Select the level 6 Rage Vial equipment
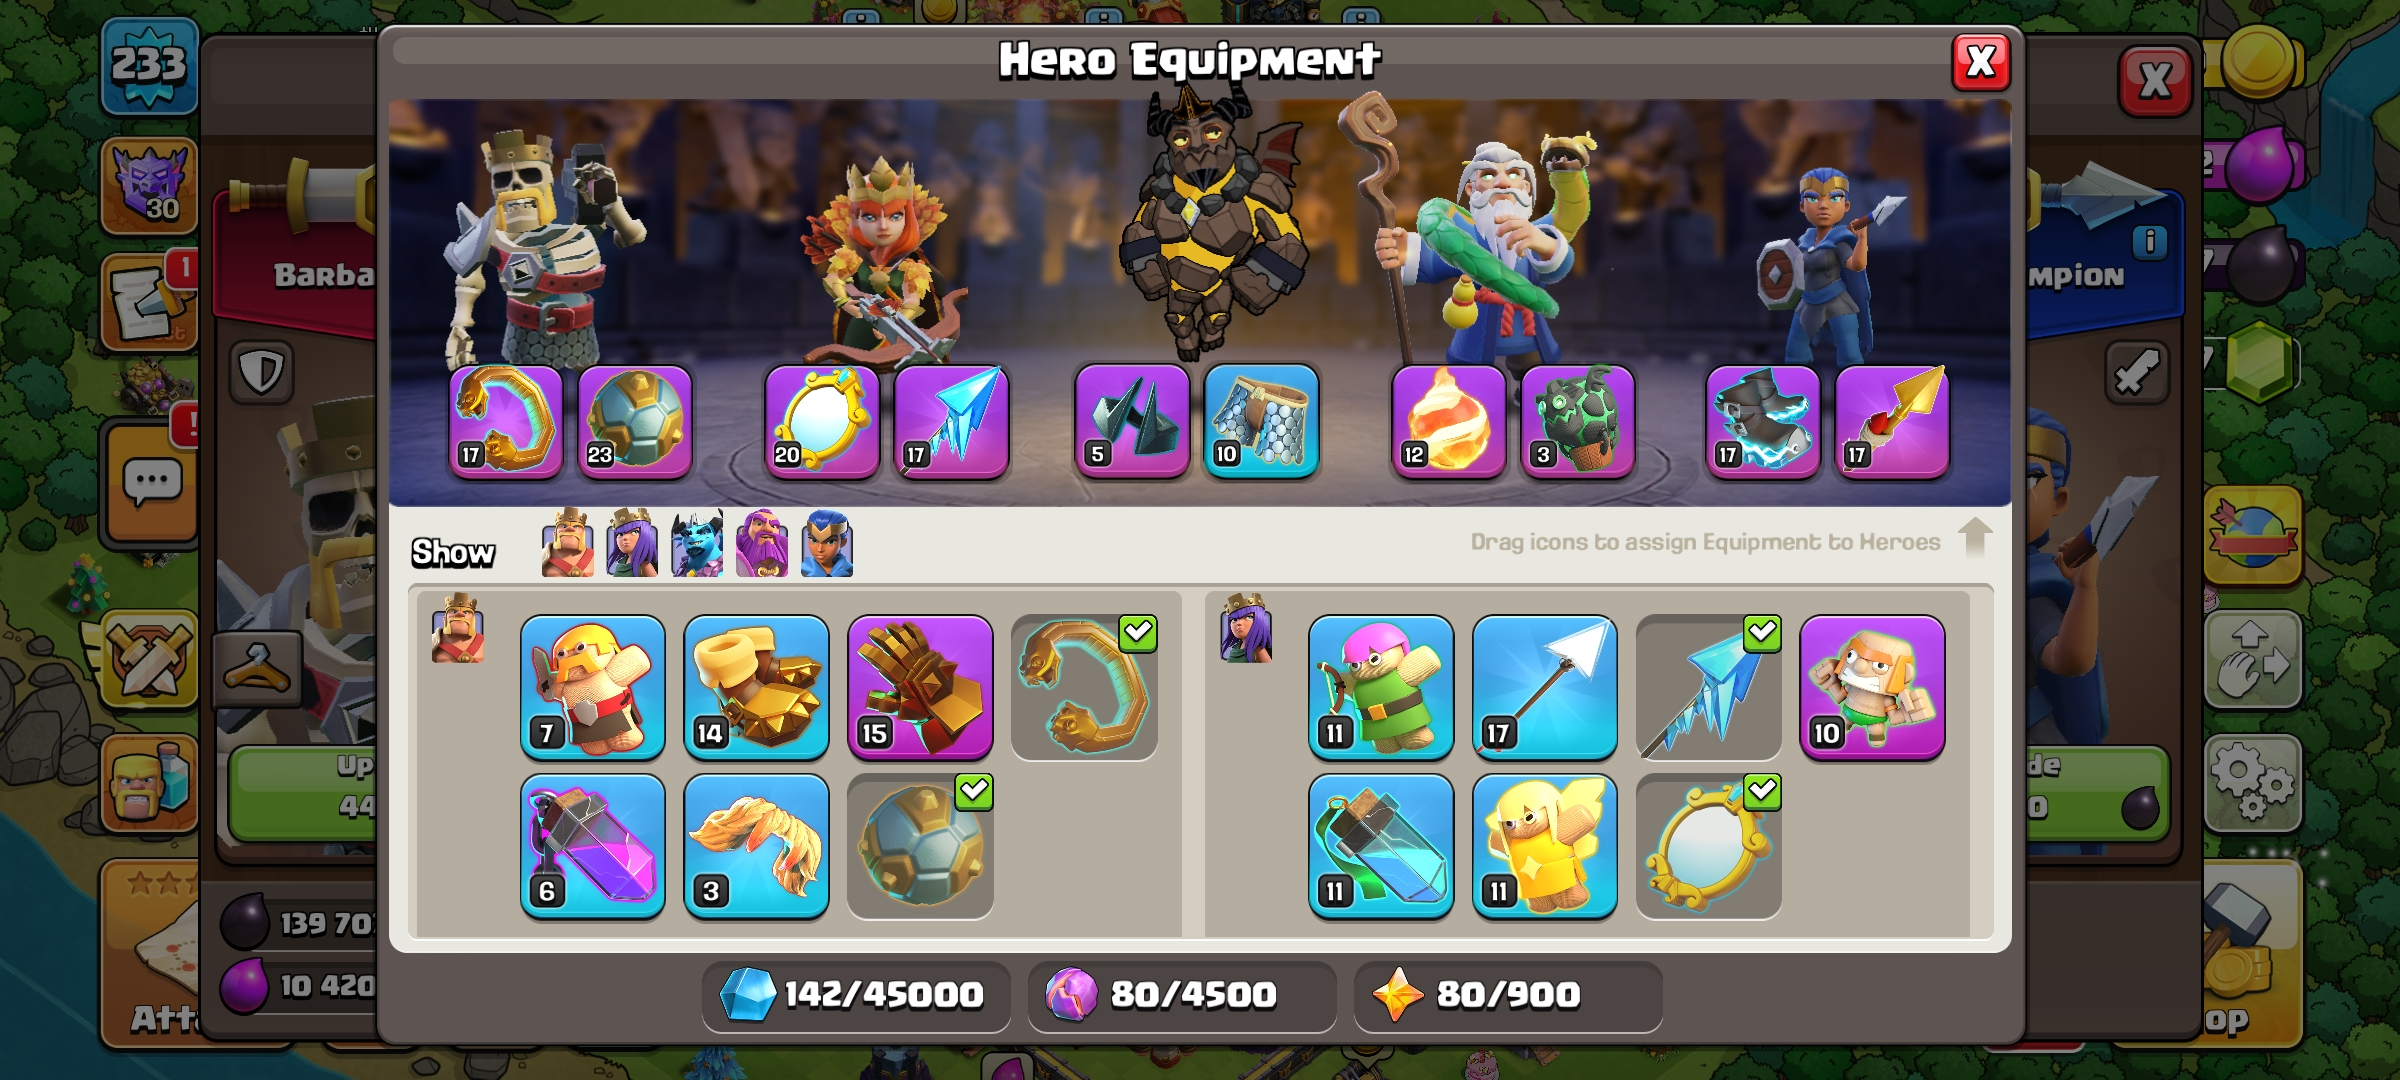This screenshot has width=2400, height=1080. (x=593, y=846)
